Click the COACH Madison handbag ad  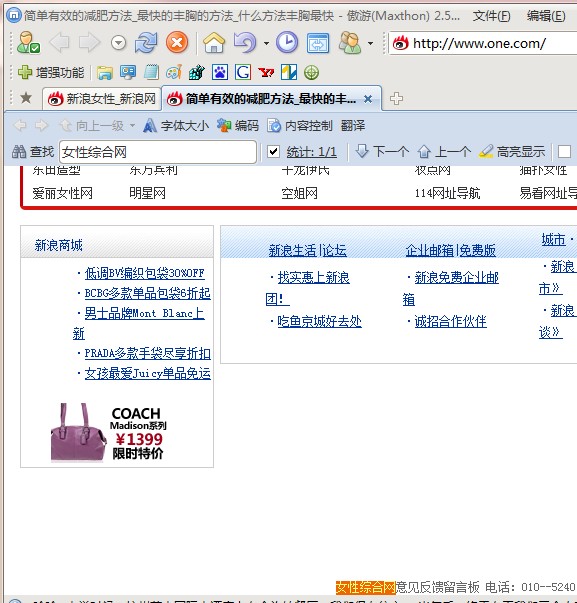109,431
